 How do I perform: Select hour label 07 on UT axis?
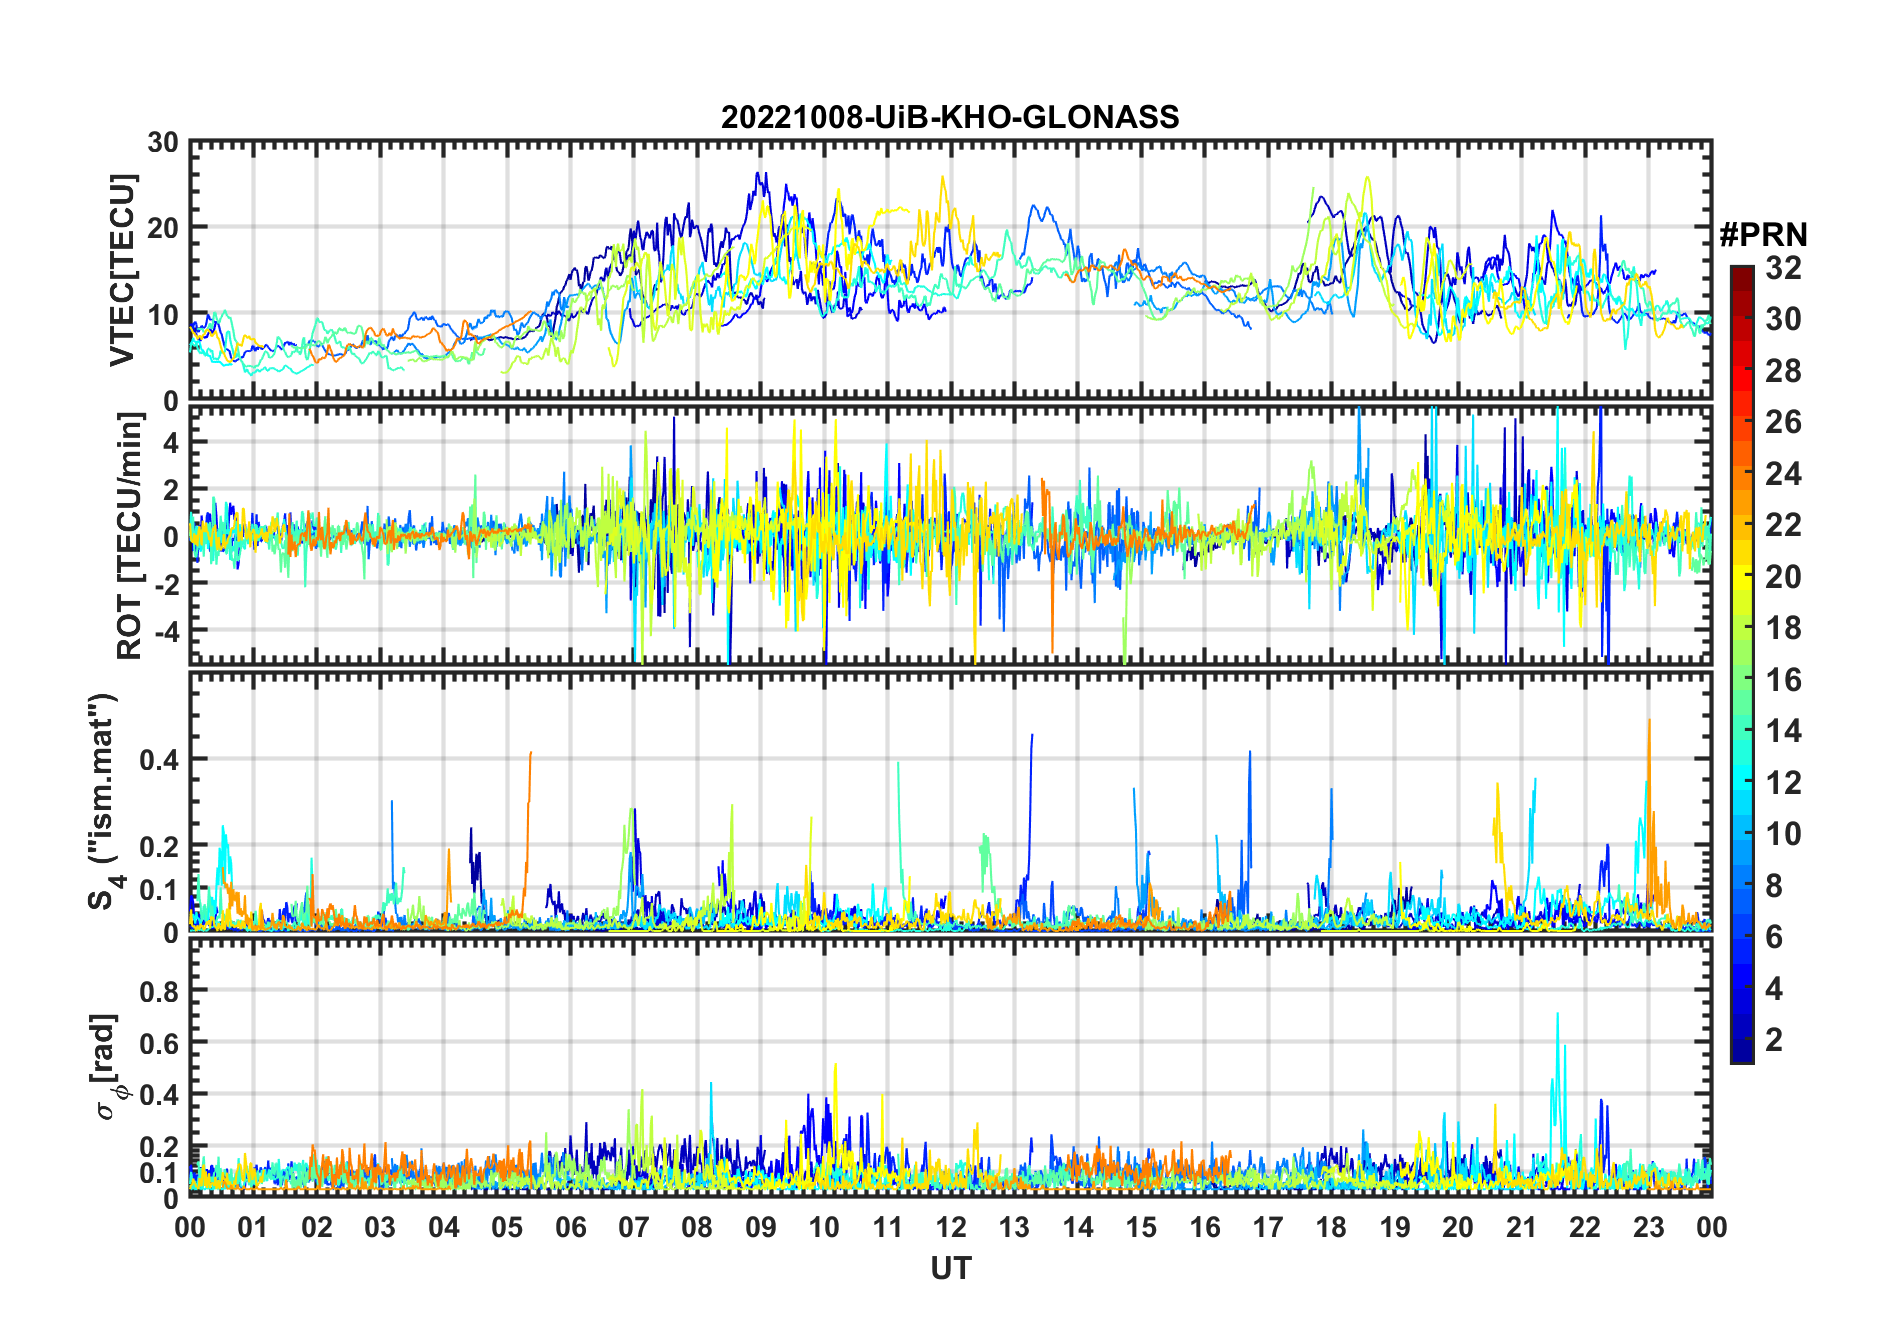[634, 1228]
